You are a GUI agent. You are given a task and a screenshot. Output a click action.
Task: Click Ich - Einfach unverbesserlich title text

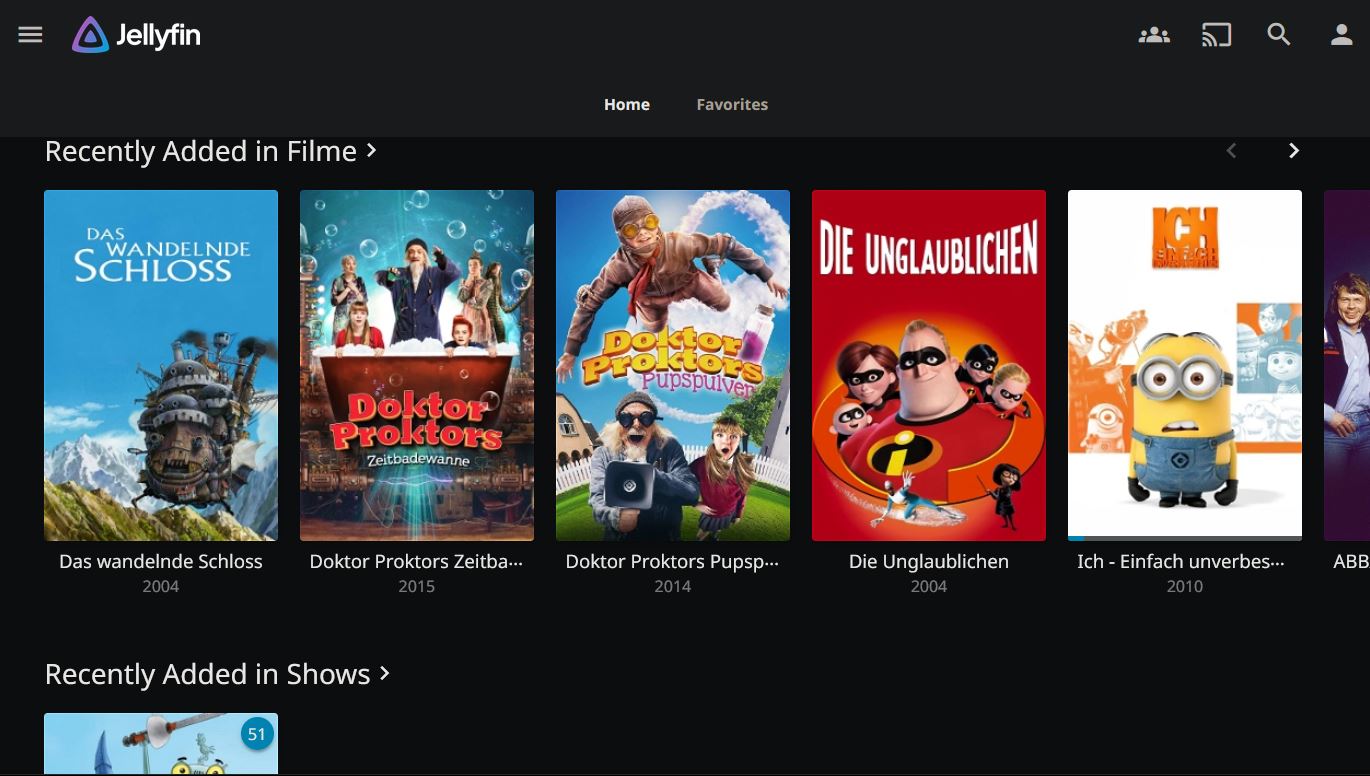1181,562
